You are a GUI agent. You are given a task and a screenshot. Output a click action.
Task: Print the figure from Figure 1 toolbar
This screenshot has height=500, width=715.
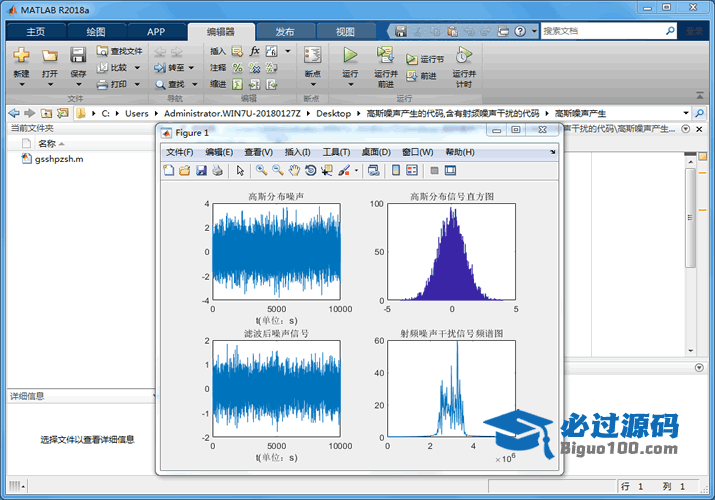pyautogui.click(x=218, y=170)
